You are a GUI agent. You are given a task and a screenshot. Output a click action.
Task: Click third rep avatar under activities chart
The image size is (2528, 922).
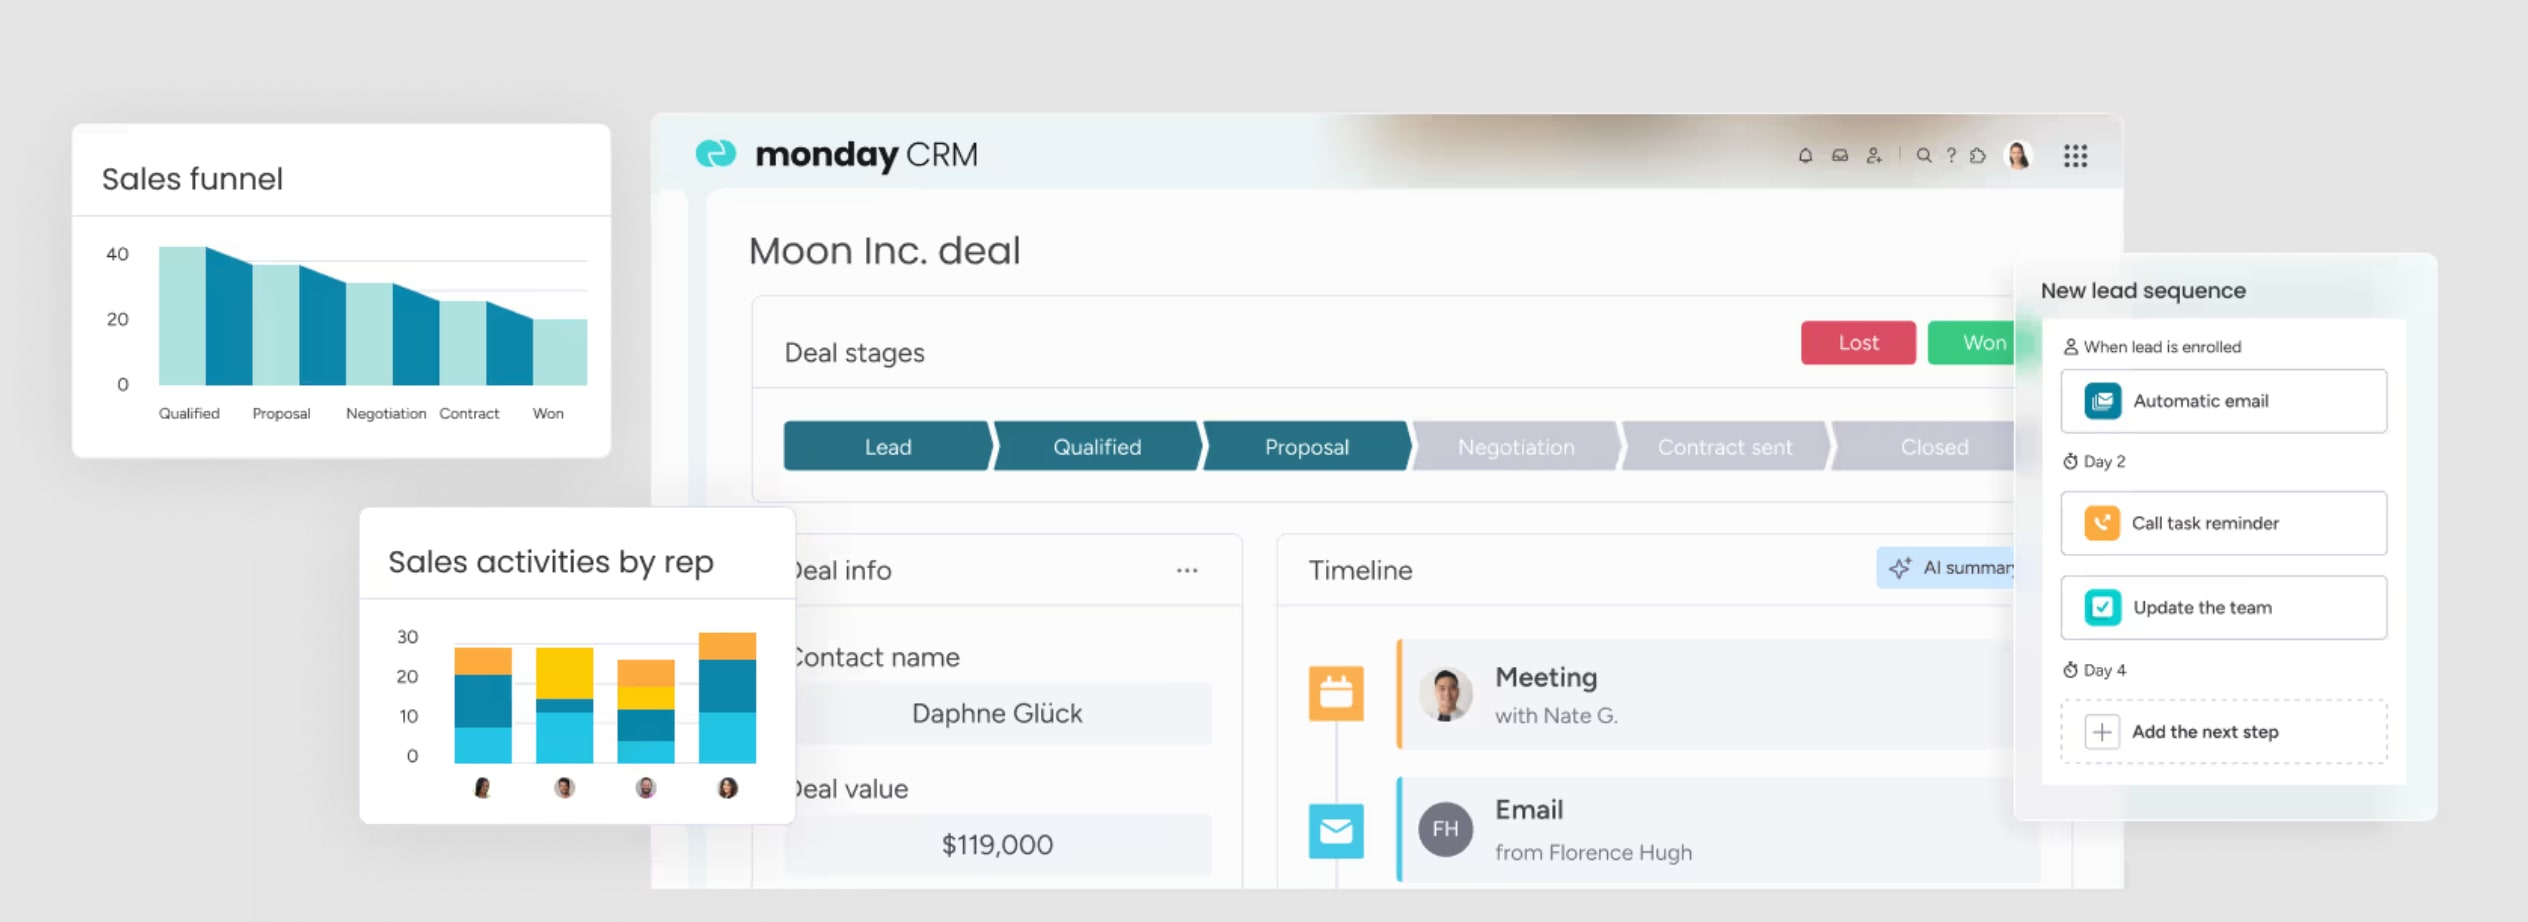coord(646,788)
